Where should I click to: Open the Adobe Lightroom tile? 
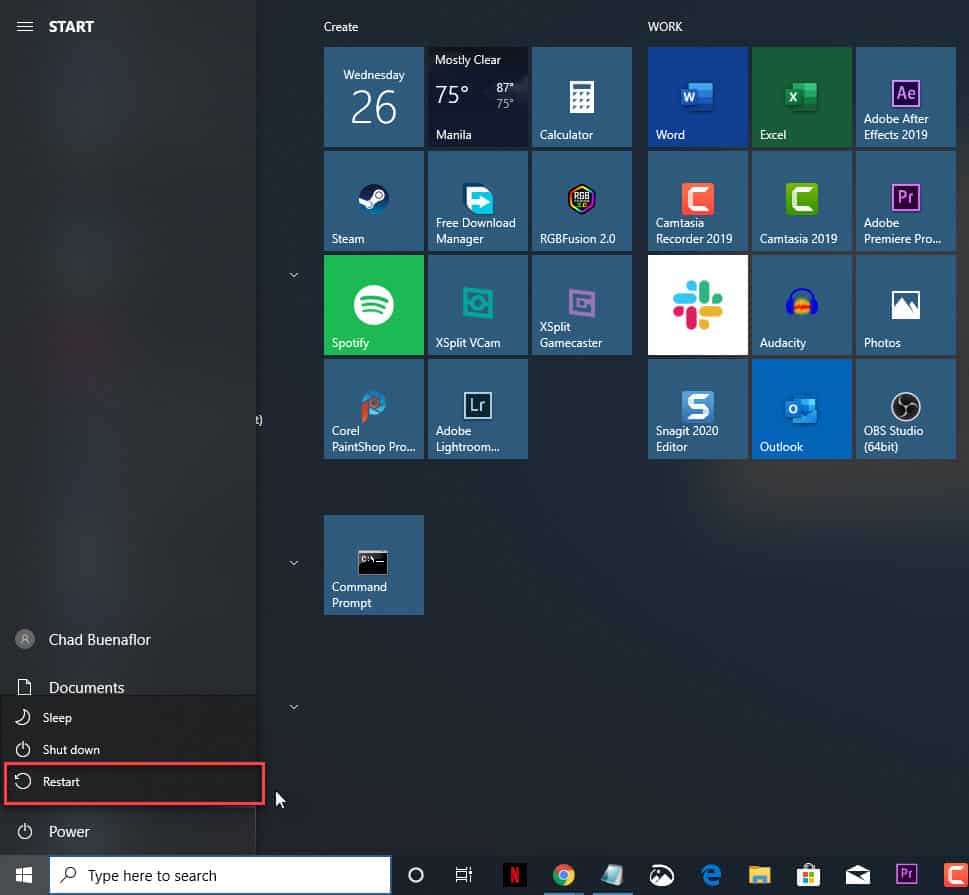[x=478, y=409]
